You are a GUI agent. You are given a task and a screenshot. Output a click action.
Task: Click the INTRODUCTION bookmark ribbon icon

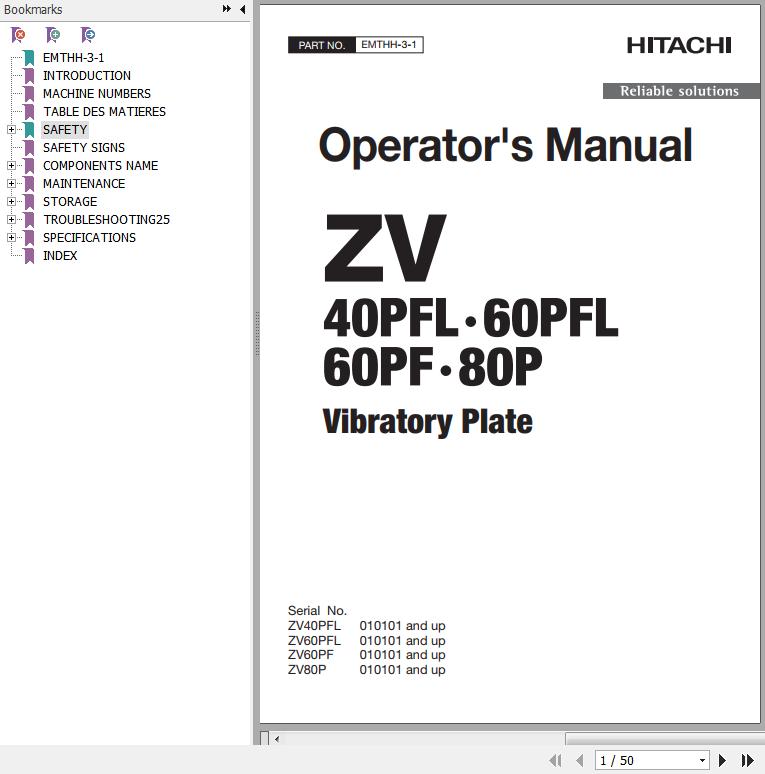tap(29, 76)
